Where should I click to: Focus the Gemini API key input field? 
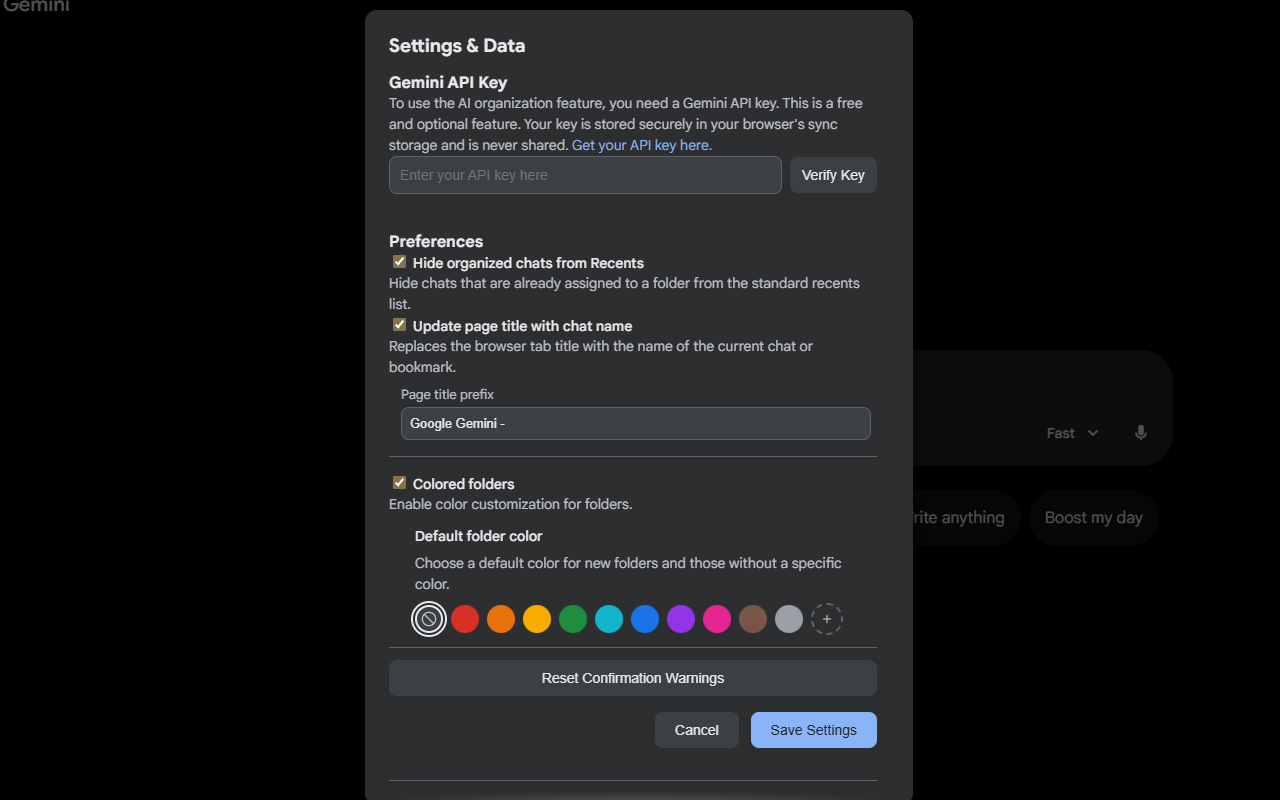[x=585, y=175]
